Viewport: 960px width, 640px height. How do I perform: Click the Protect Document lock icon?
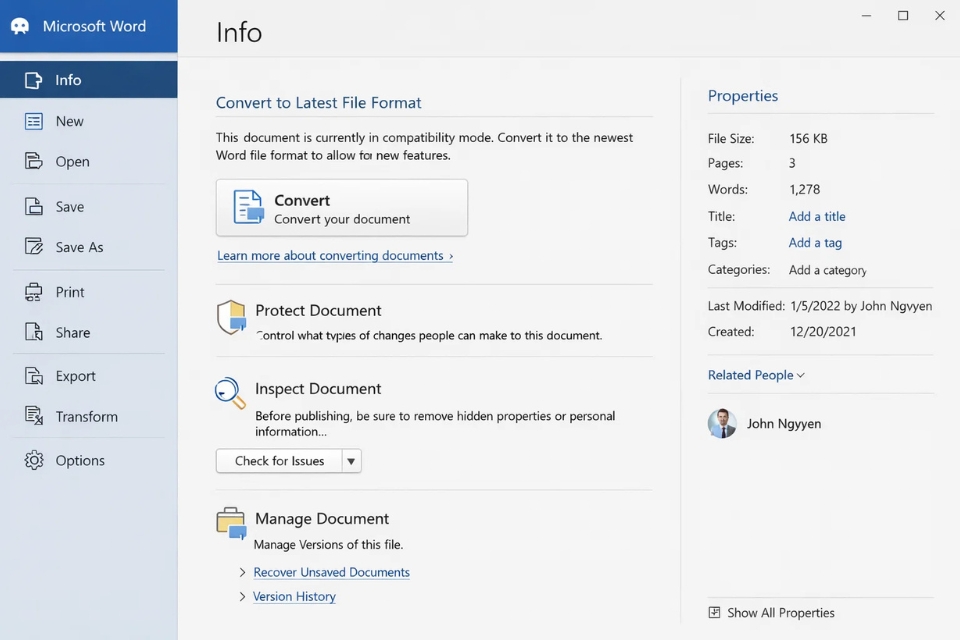230,315
